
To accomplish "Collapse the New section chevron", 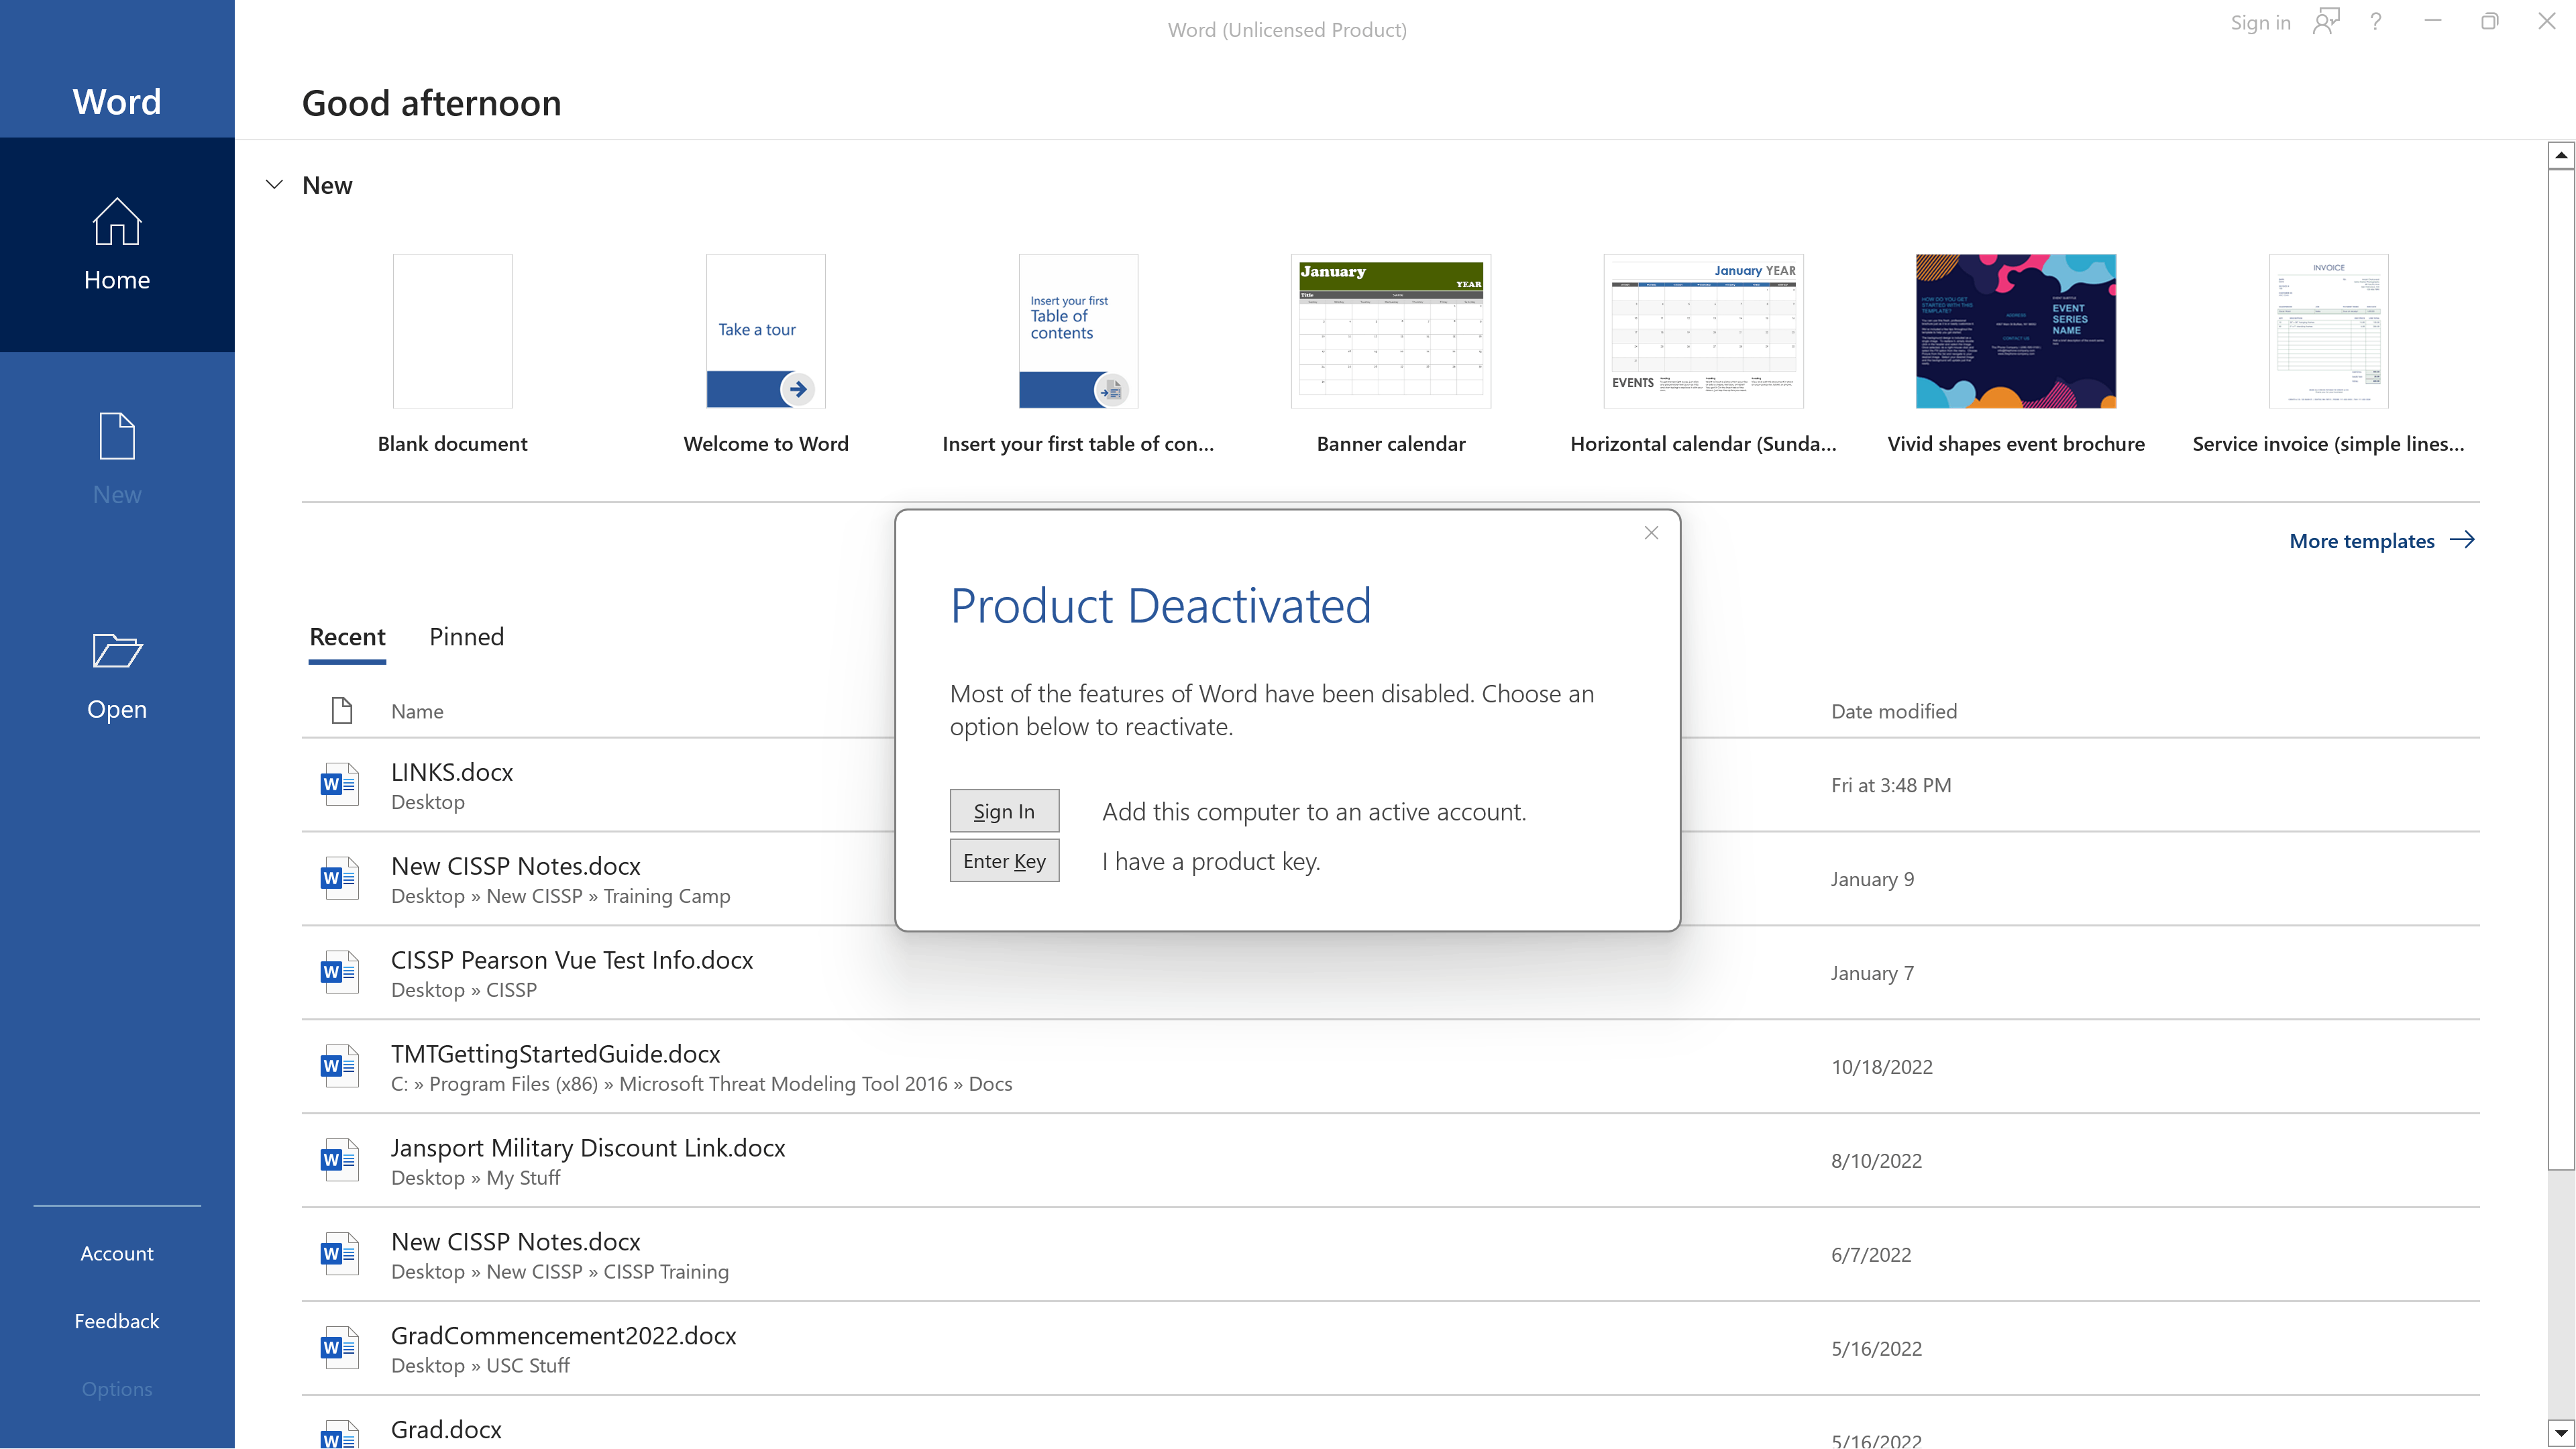I will [x=274, y=185].
